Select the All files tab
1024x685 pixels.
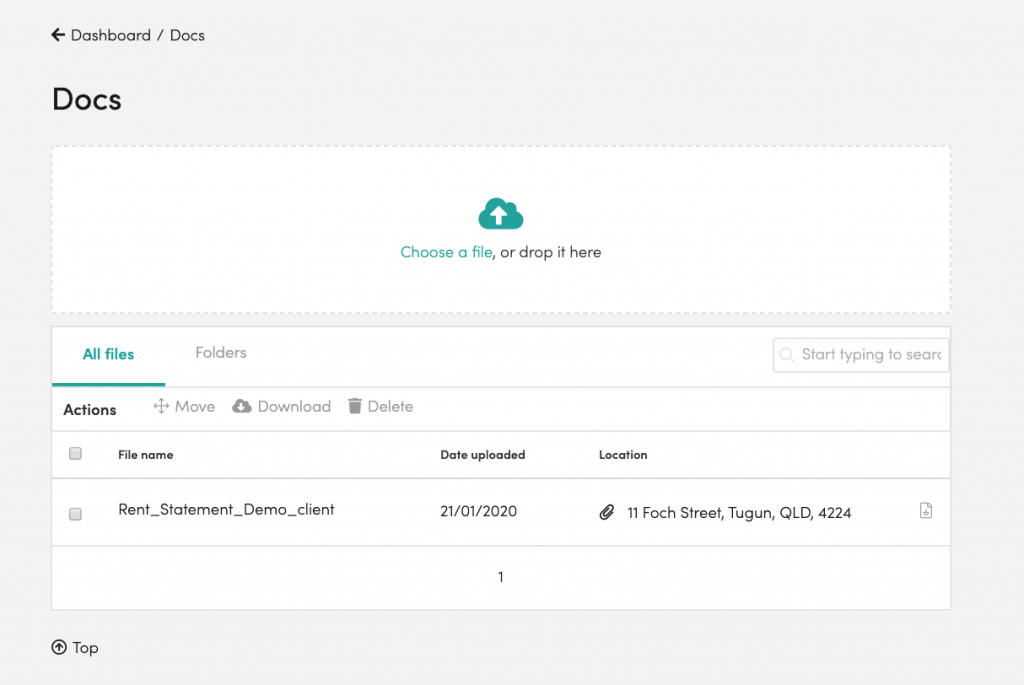pyautogui.click(x=108, y=354)
